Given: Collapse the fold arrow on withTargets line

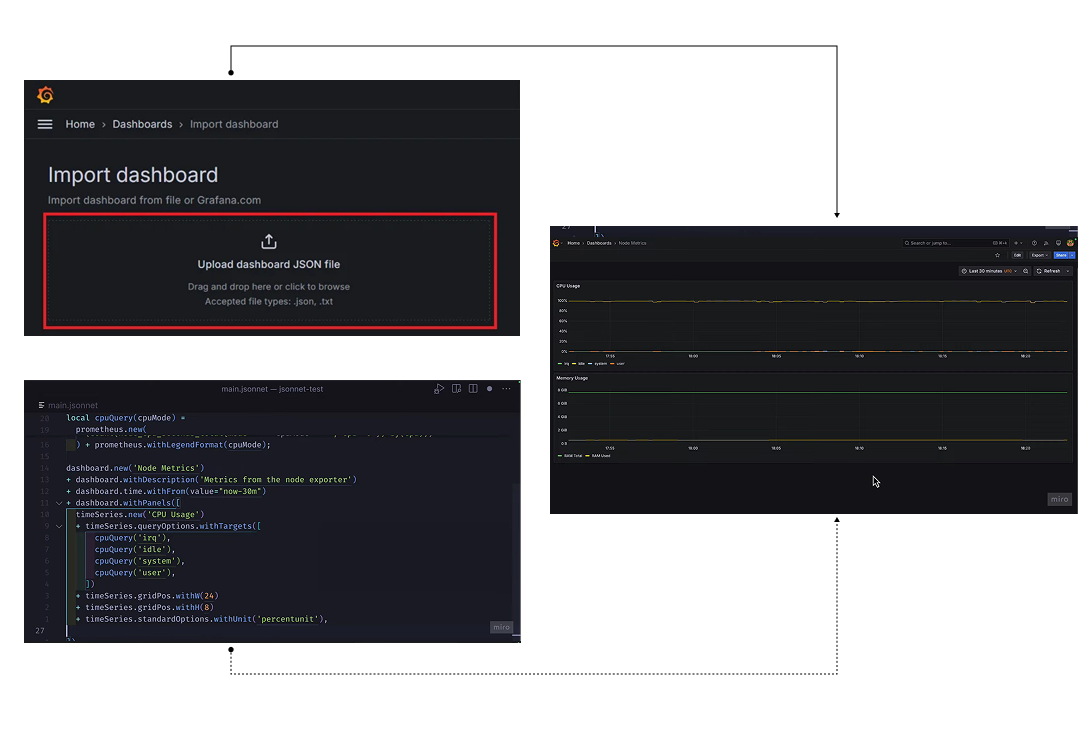Looking at the screenshot, I should 59,527.
